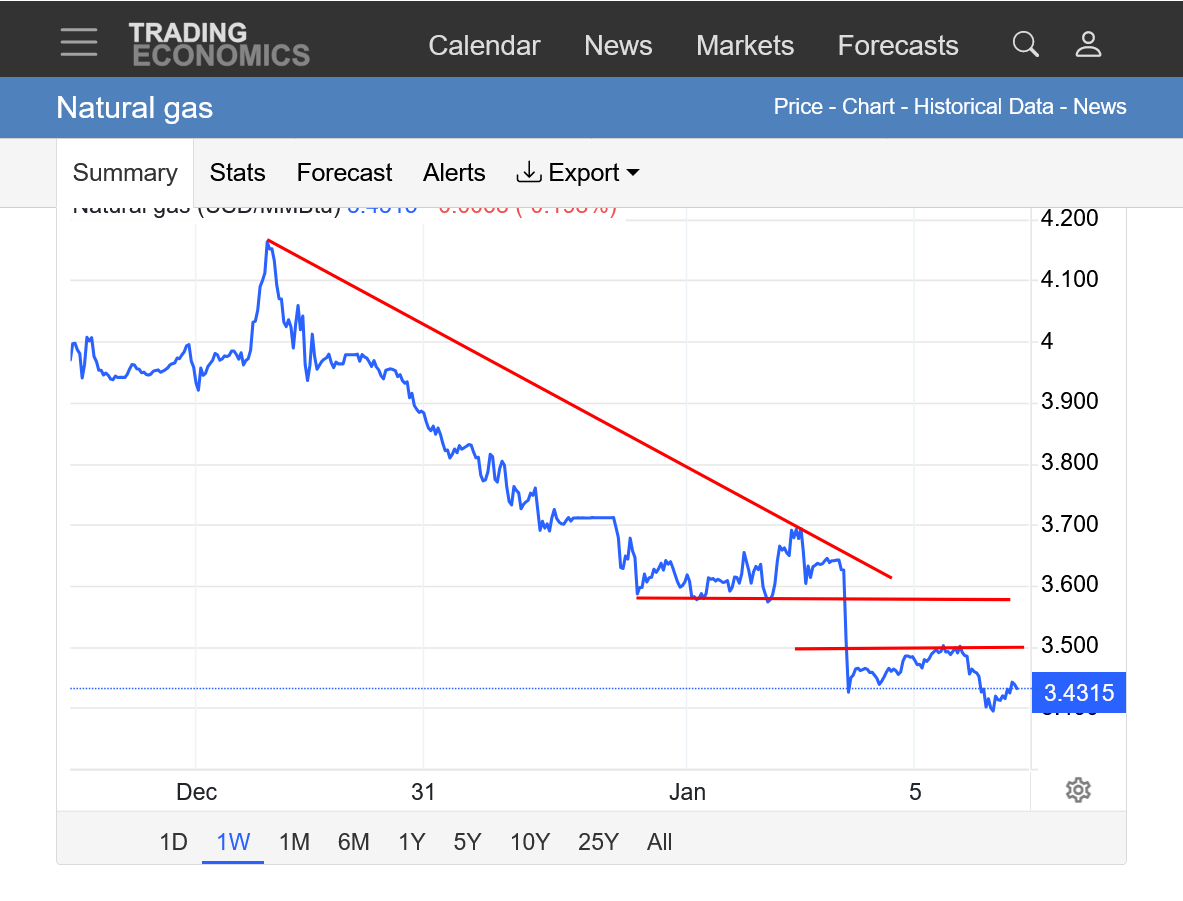Open Markets in the navigation bar

coord(745,46)
